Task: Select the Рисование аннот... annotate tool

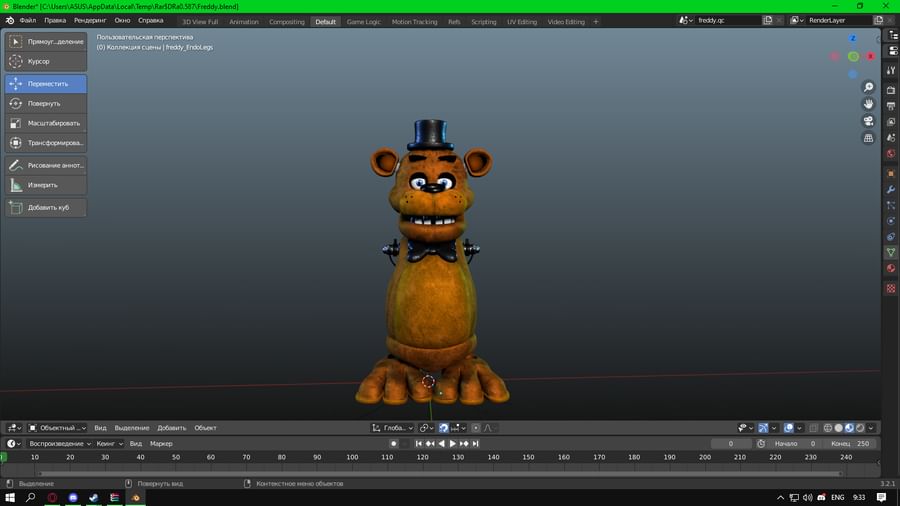Action: tap(46, 165)
